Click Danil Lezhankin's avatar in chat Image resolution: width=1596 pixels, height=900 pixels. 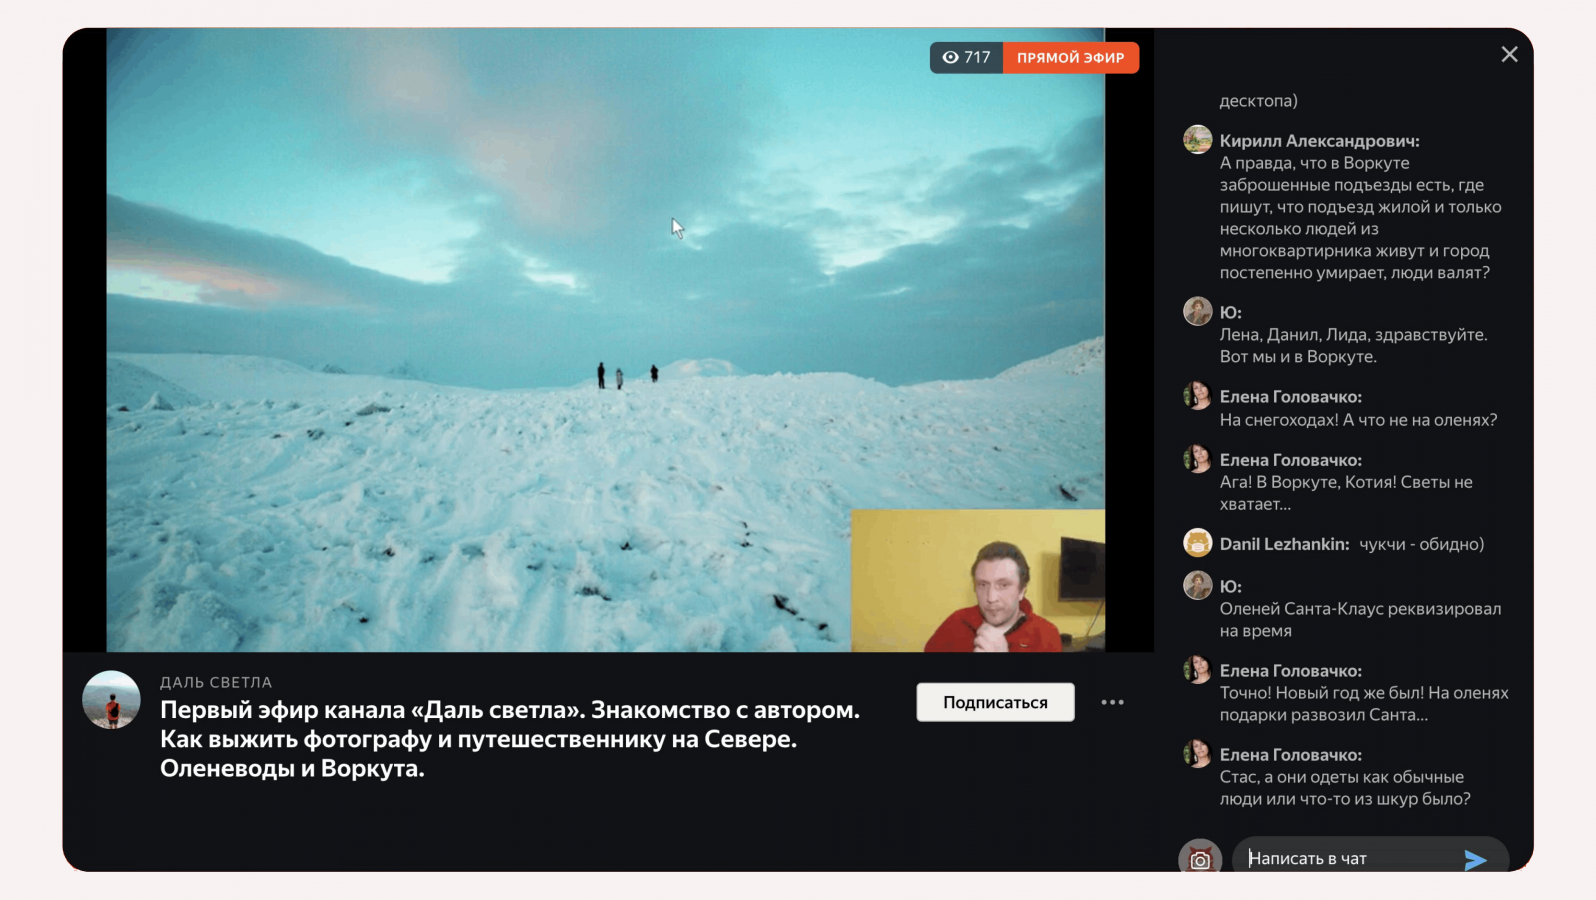coord(1197,542)
